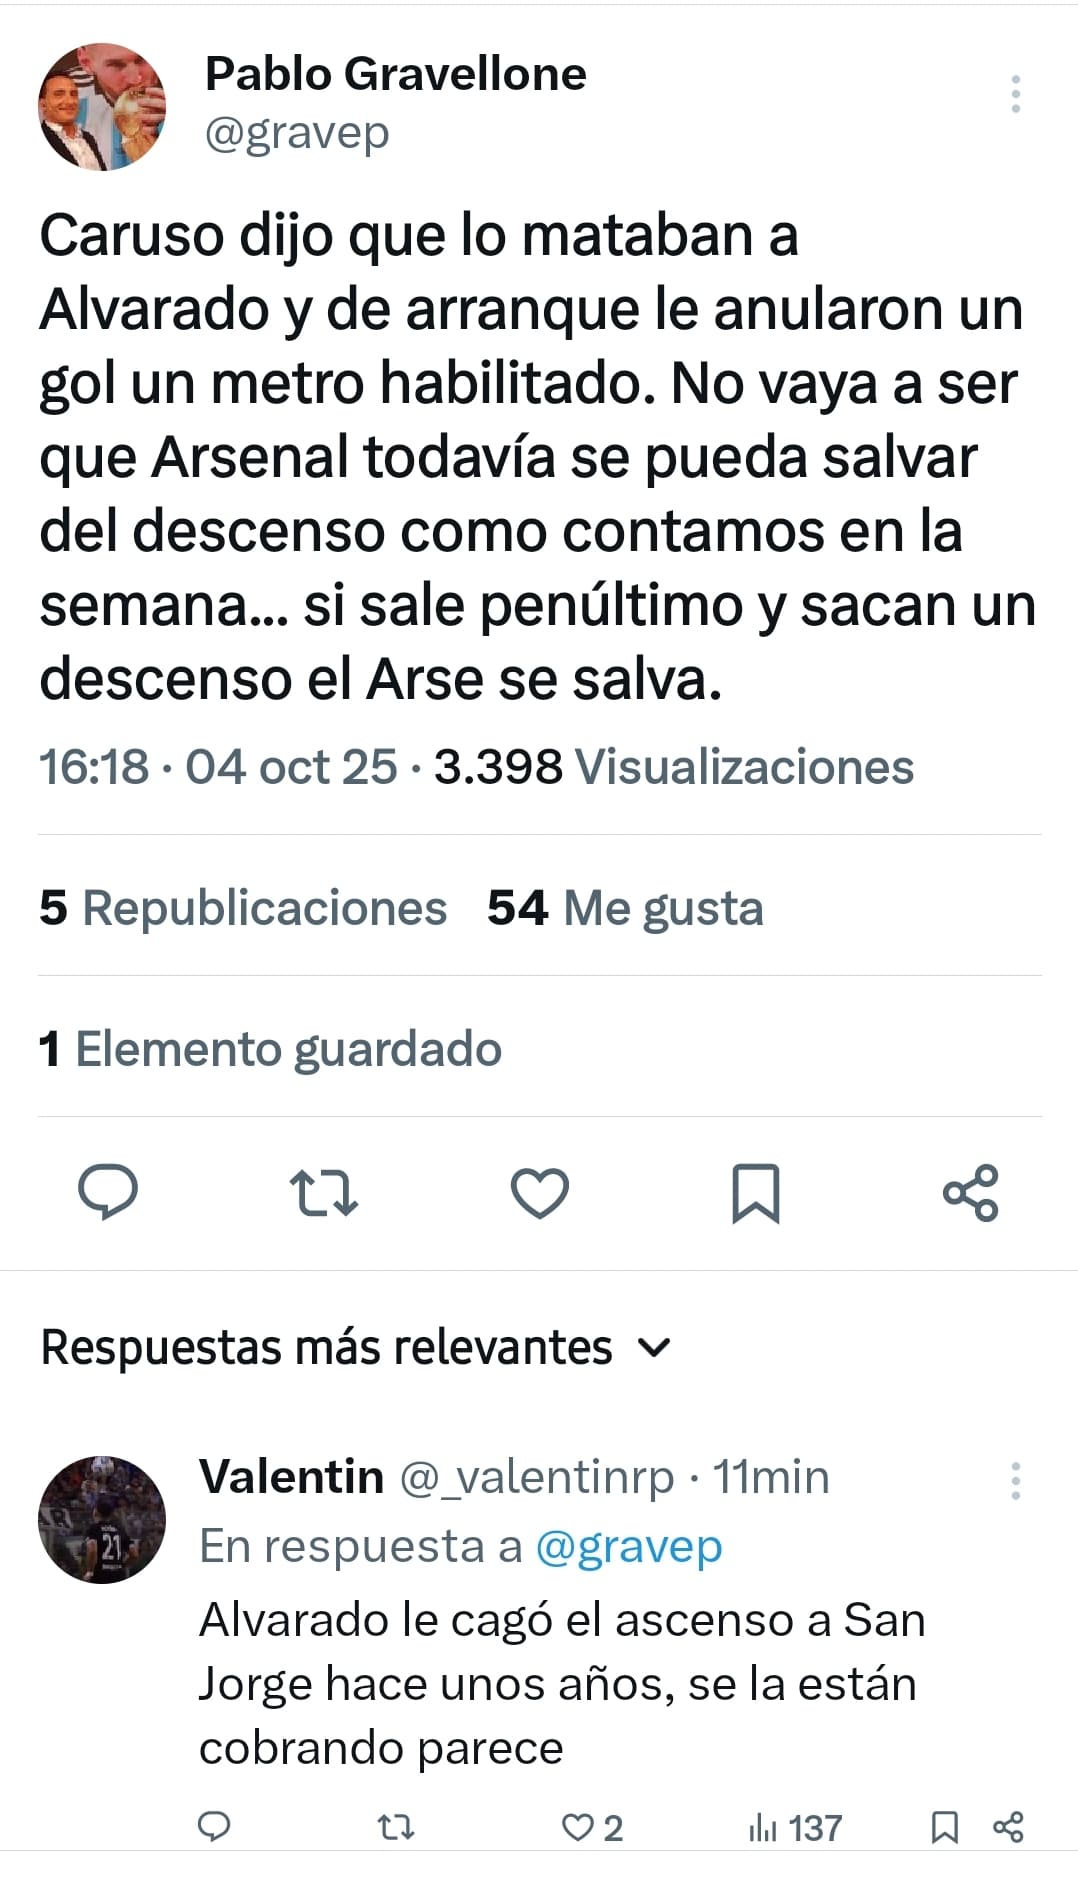The height and width of the screenshot is (1886, 1078).
Task: View the 54 Me gusta list
Action: 625,908
